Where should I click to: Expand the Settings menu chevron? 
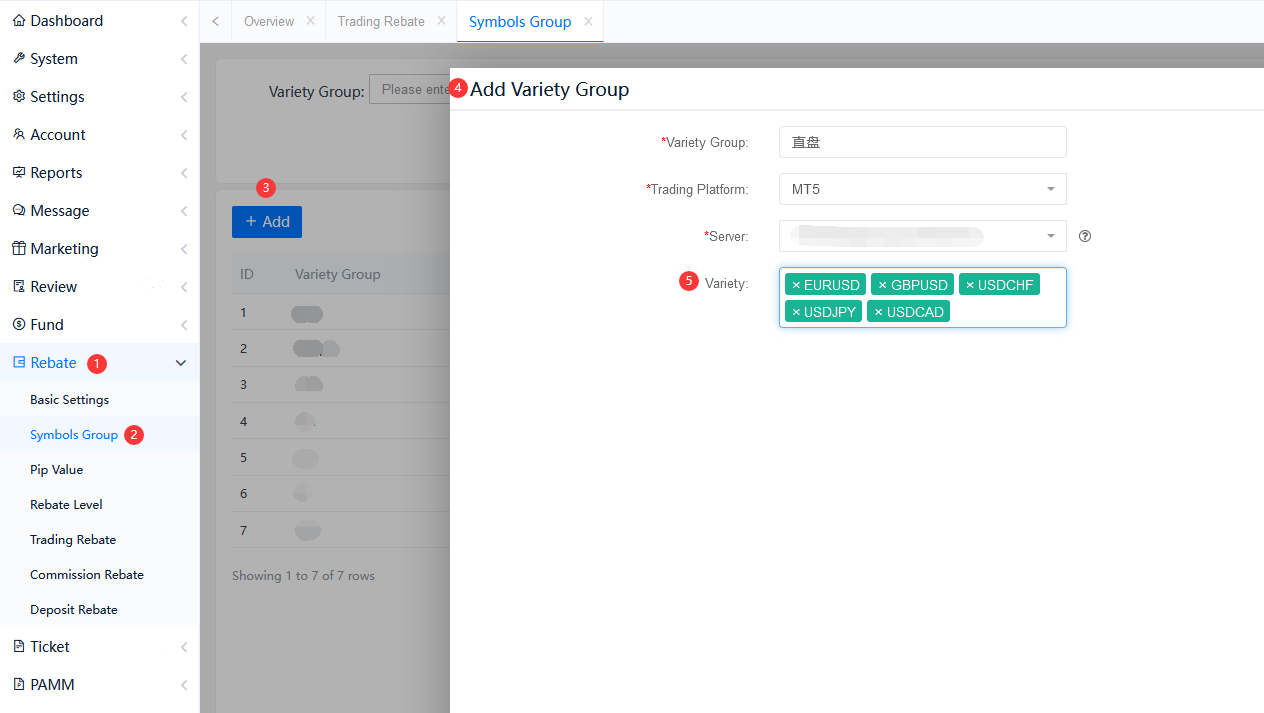point(184,97)
